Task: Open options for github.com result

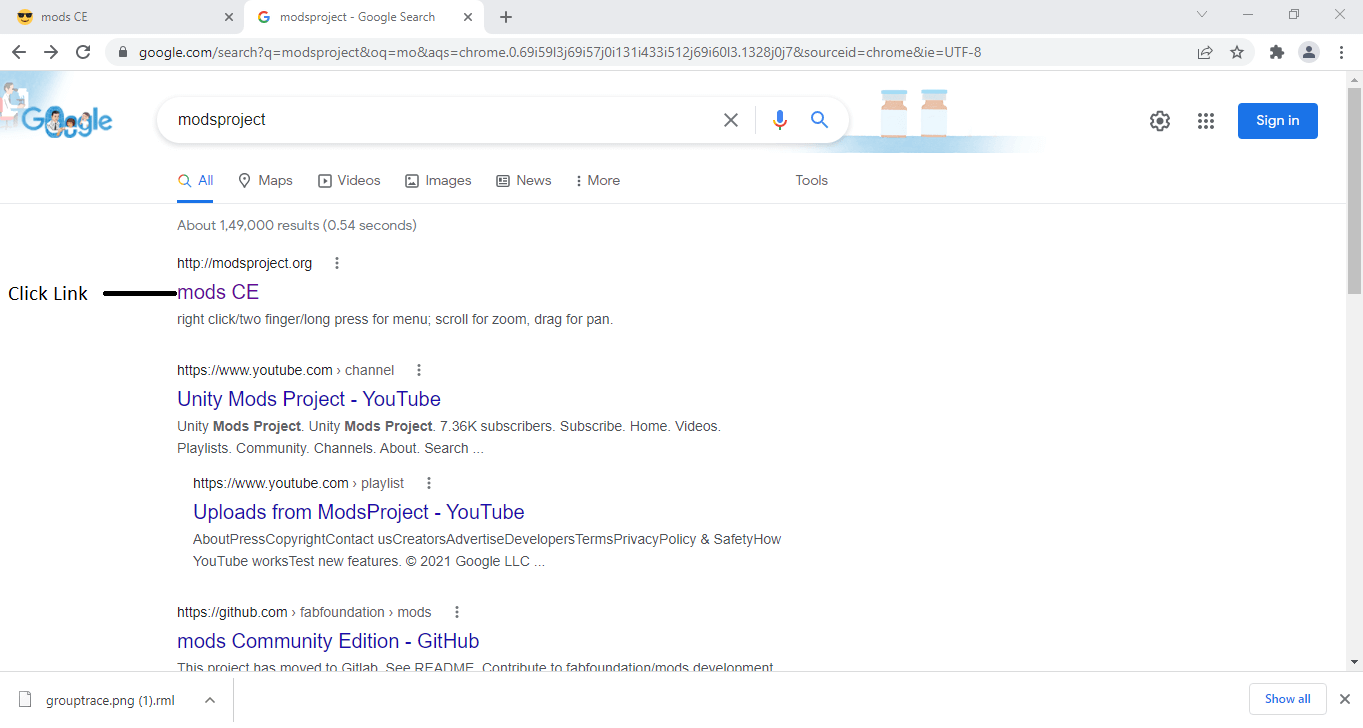Action: [457, 612]
